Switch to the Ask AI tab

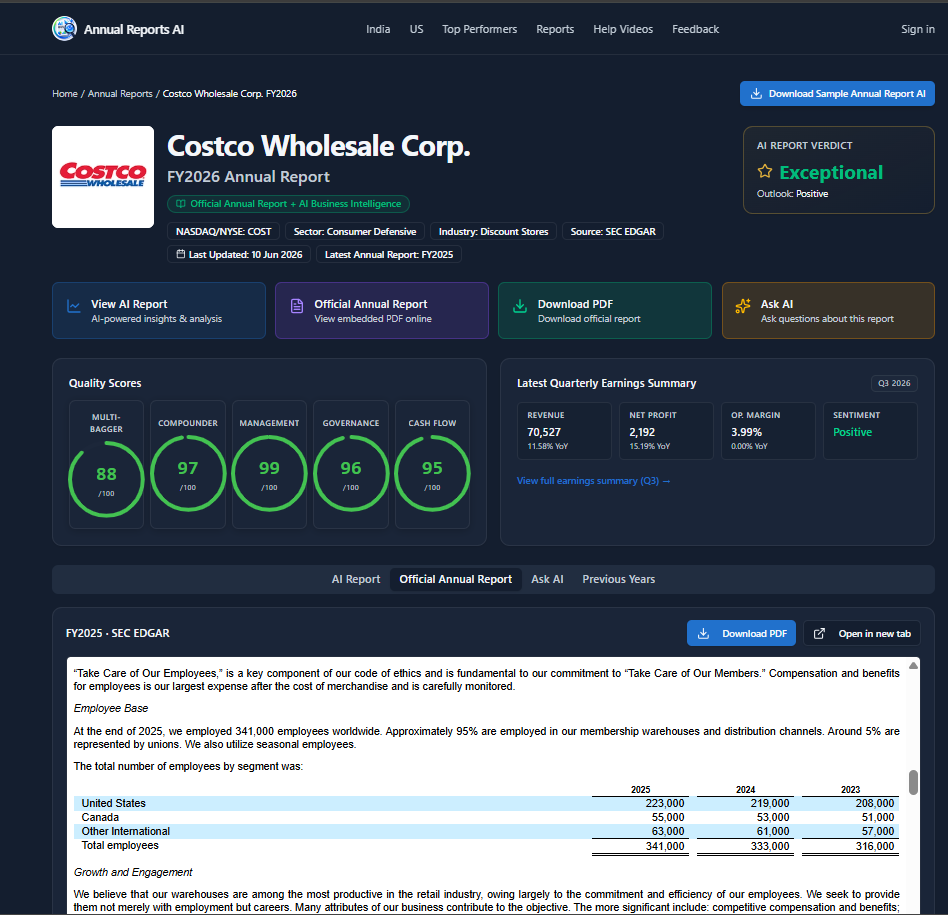(x=547, y=579)
